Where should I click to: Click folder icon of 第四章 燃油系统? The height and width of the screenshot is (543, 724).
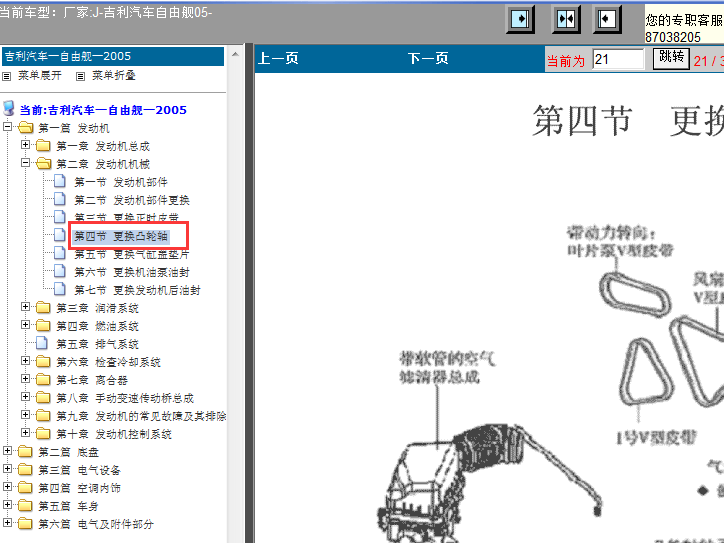43,326
